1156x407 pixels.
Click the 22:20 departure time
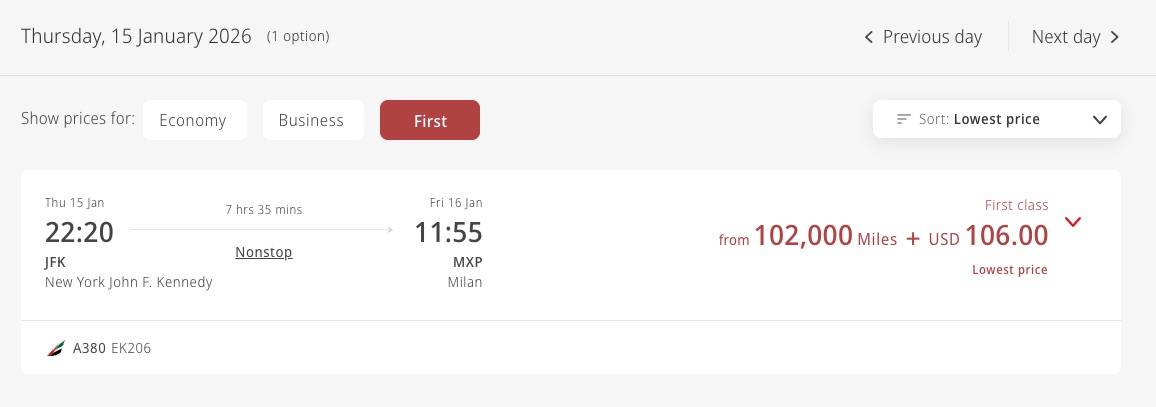79,233
